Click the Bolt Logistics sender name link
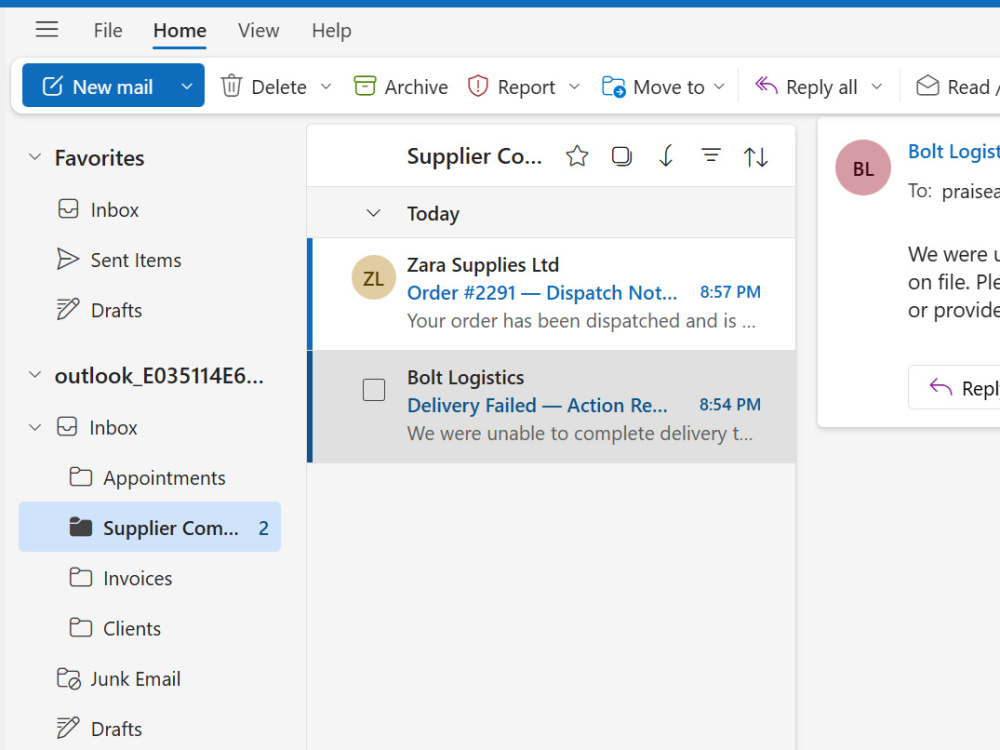 tap(954, 152)
